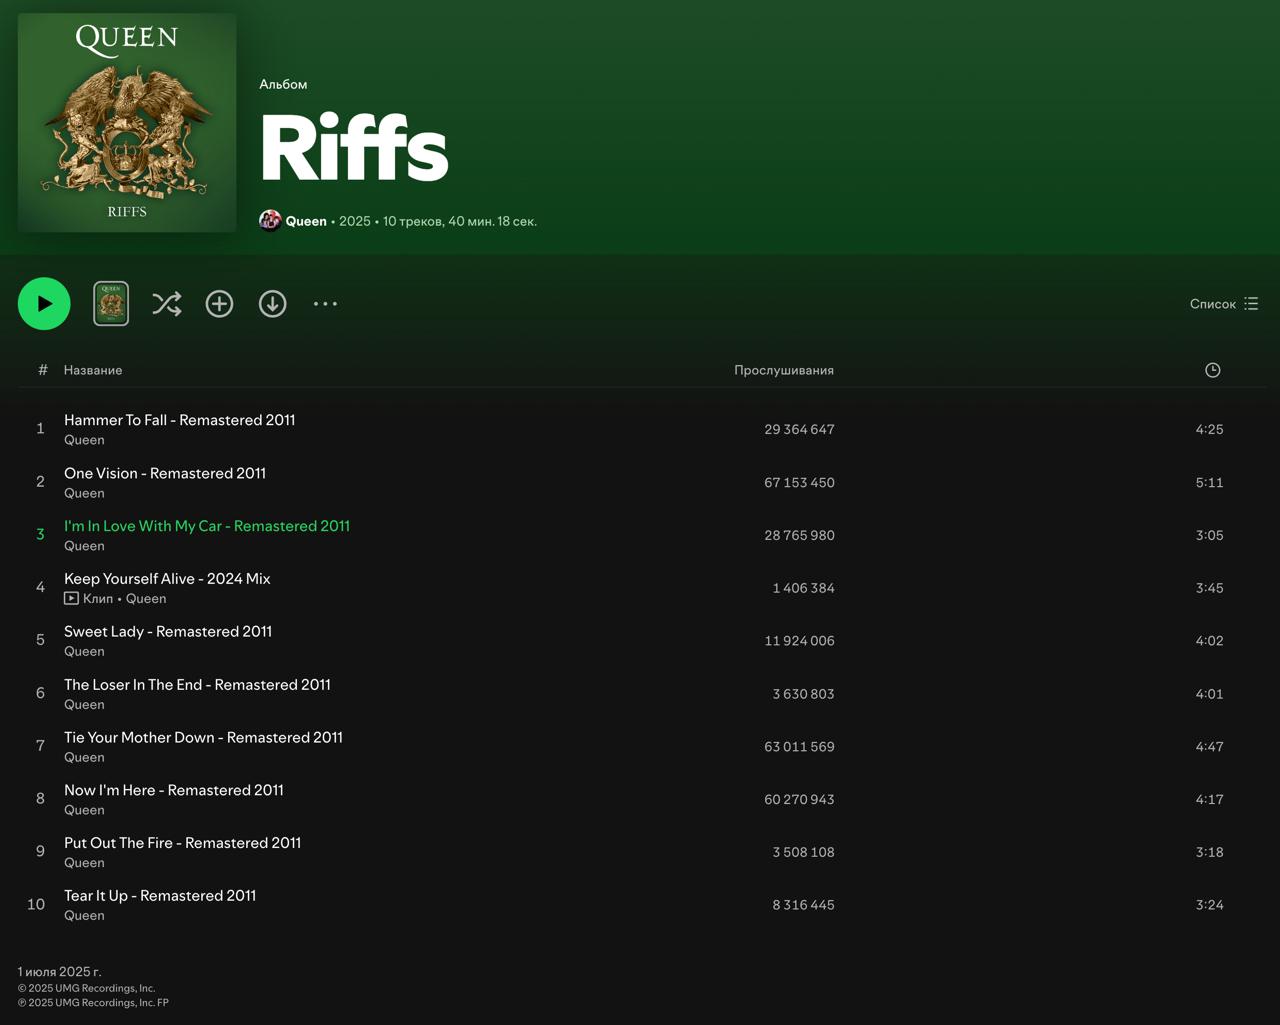Click play count 63 011 569
This screenshot has width=1280, height=1025.
[x=799, y=746]
